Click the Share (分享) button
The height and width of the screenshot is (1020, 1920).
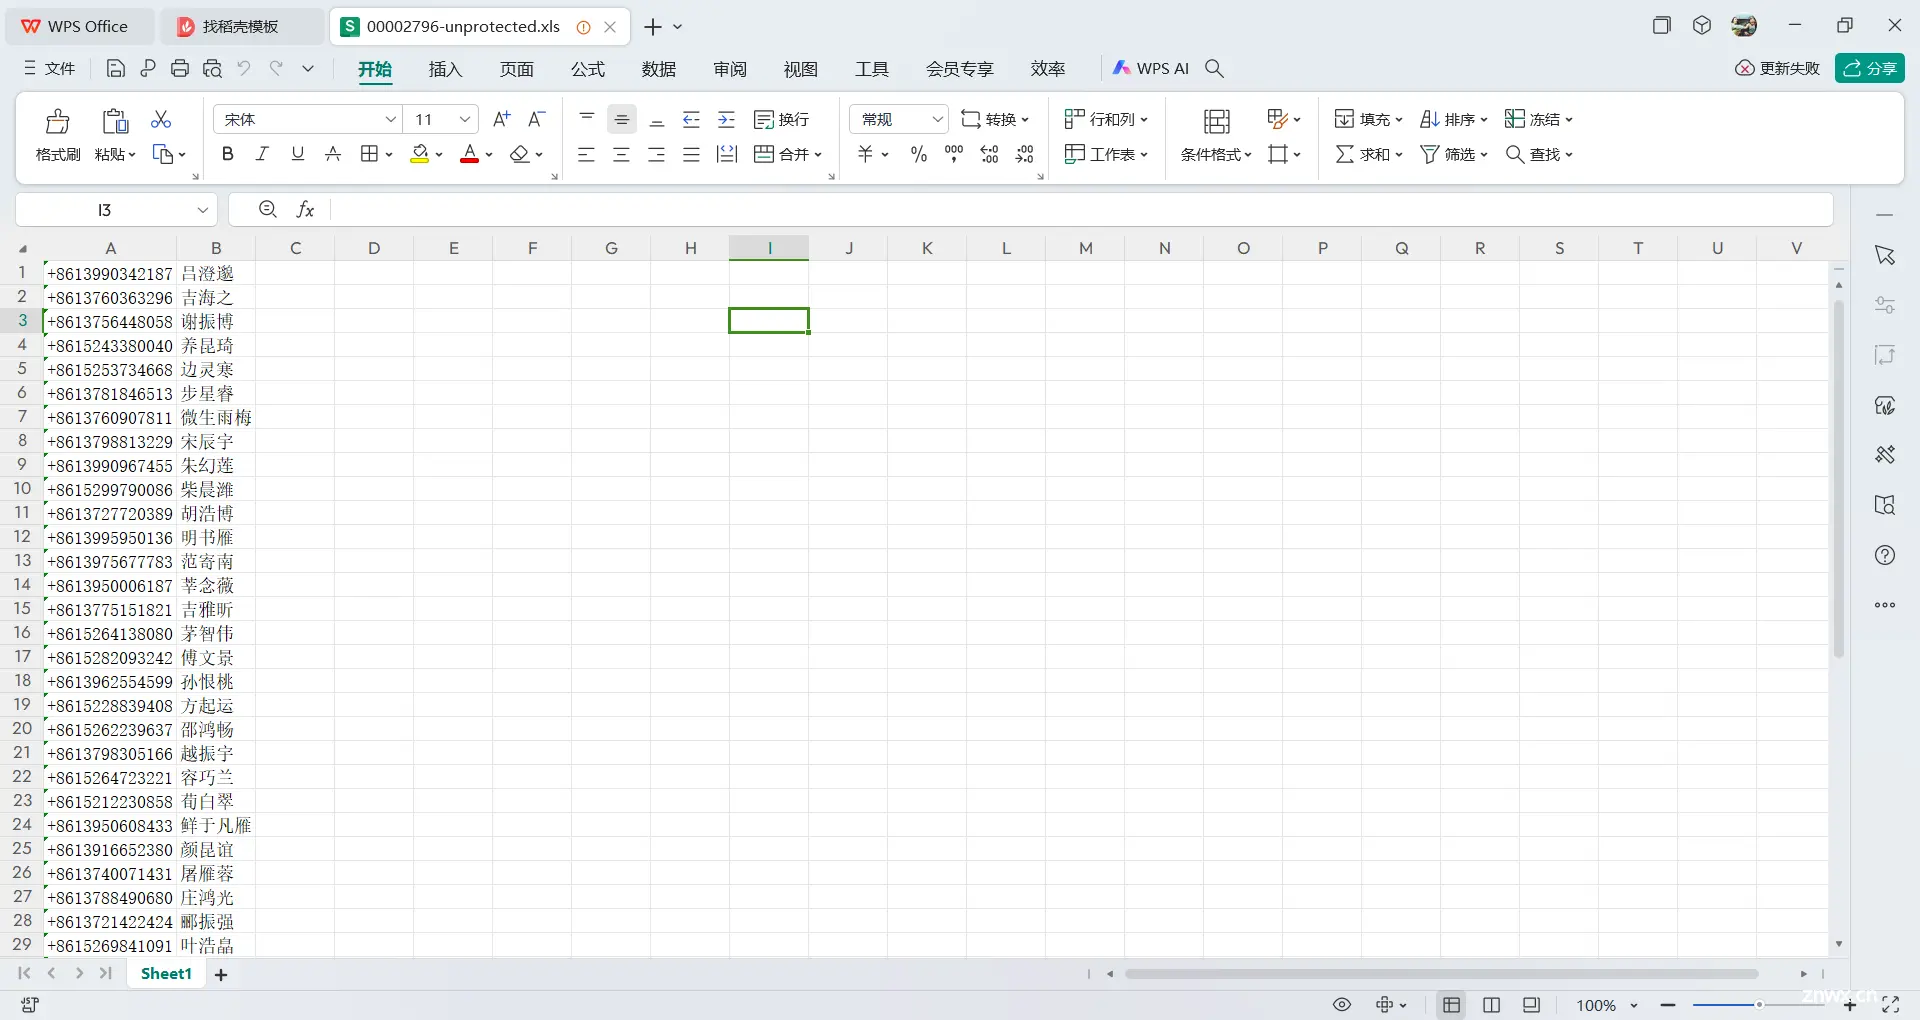(1870, 68)
